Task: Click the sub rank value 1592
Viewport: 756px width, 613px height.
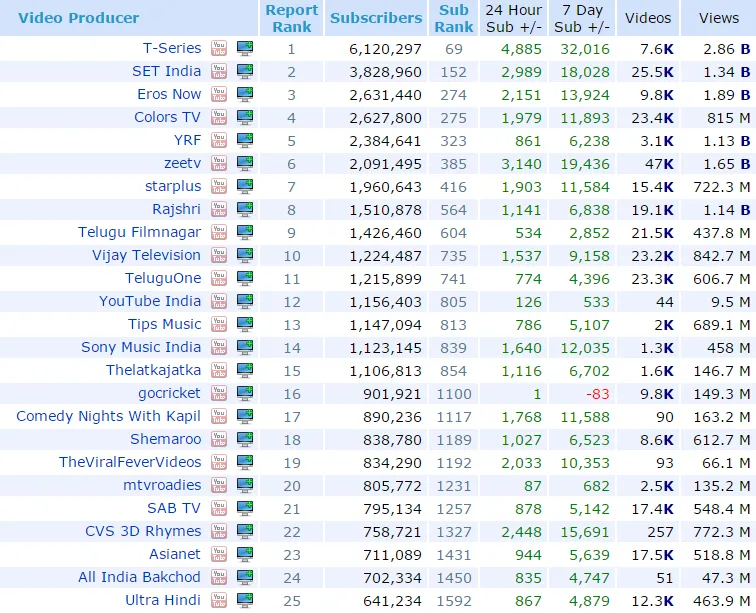Action: 454,601
